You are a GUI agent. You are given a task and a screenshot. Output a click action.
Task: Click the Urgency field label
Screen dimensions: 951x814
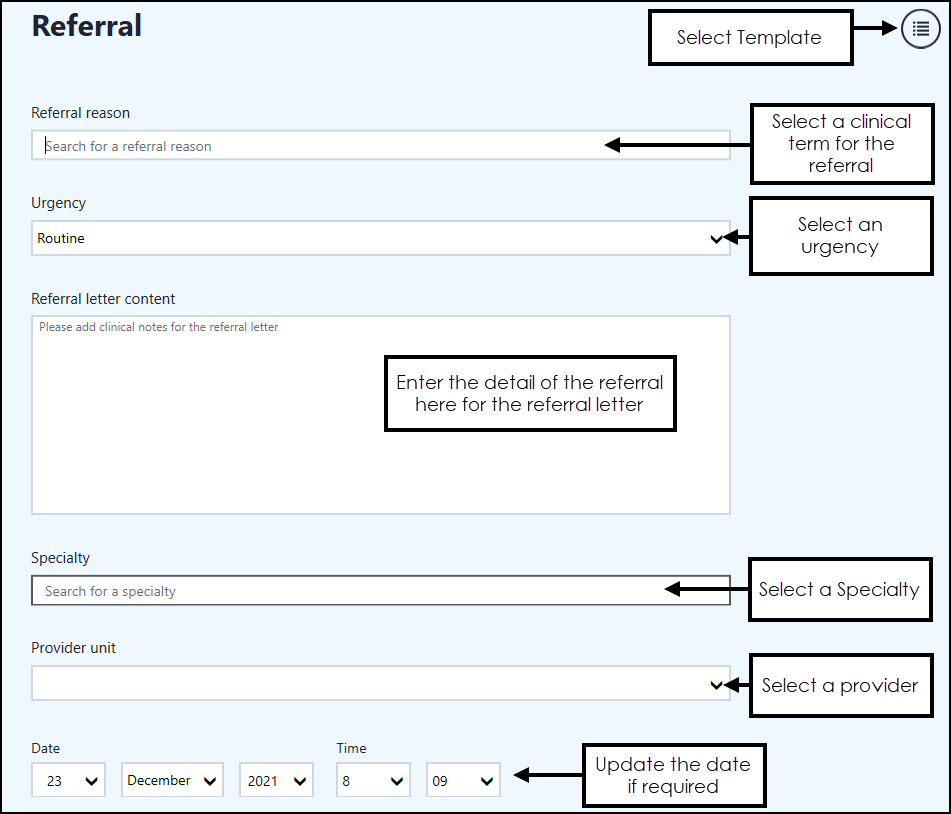[59, 203]
